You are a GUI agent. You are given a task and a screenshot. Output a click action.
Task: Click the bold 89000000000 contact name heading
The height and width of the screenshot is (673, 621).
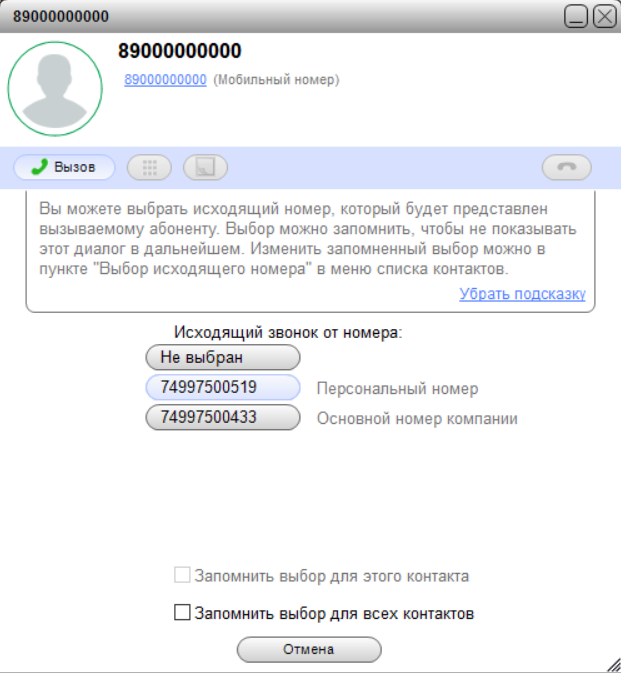[x=180, y=51]
